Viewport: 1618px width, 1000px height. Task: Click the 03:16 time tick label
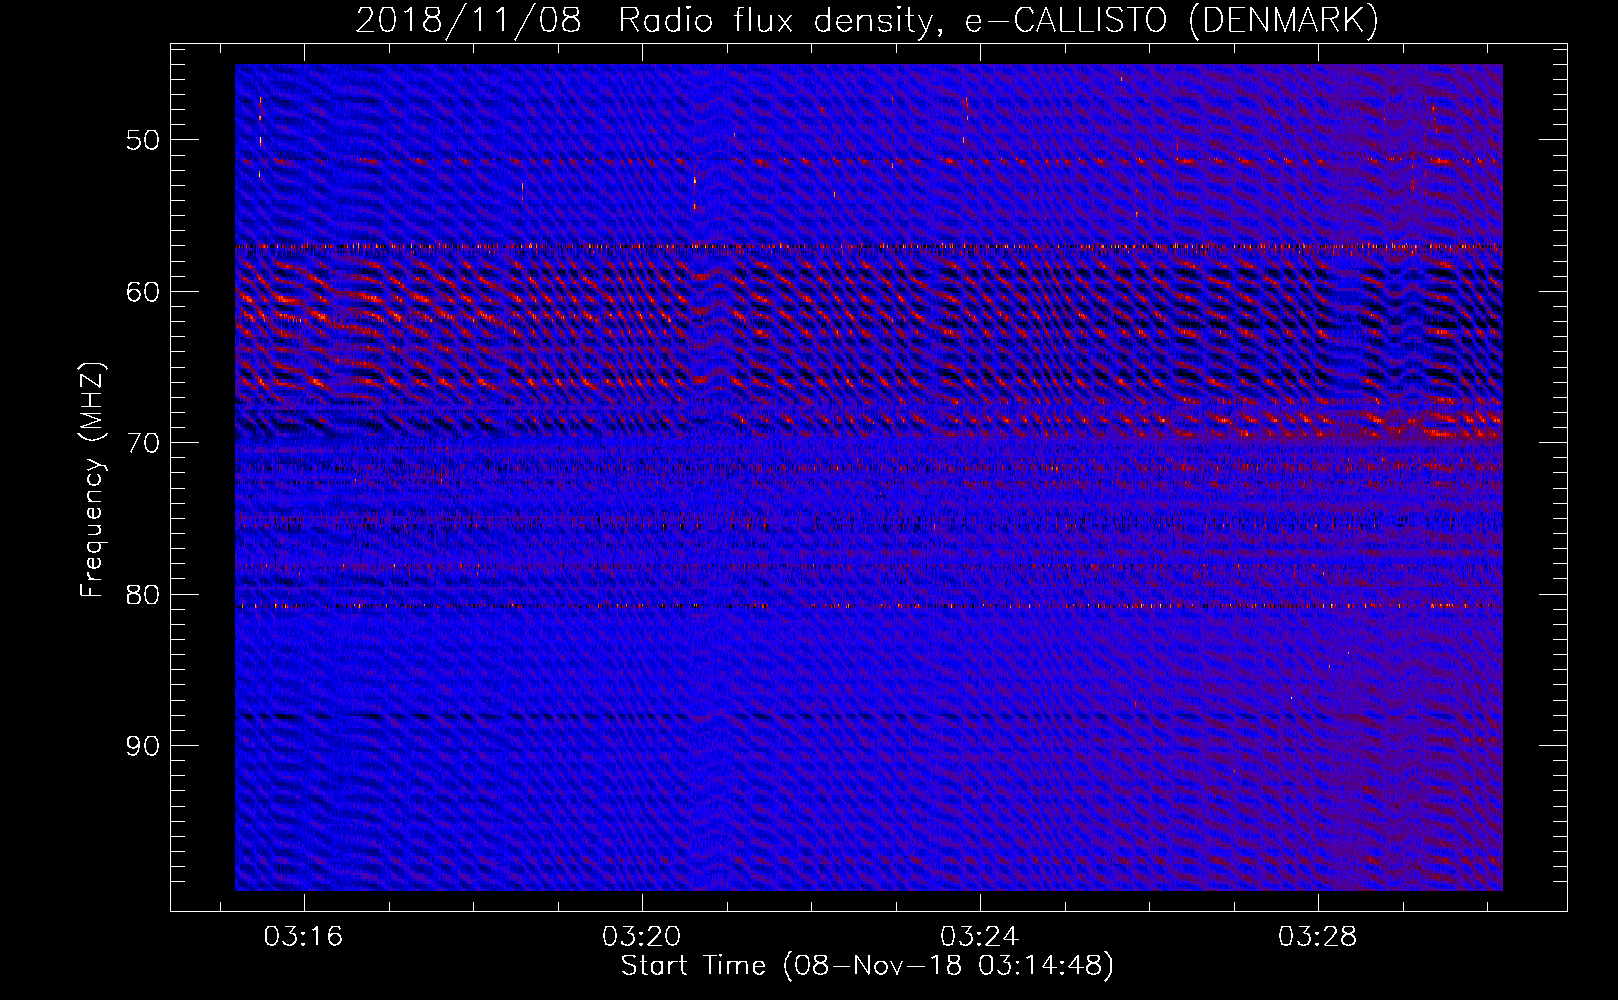(x=303, y=936)
